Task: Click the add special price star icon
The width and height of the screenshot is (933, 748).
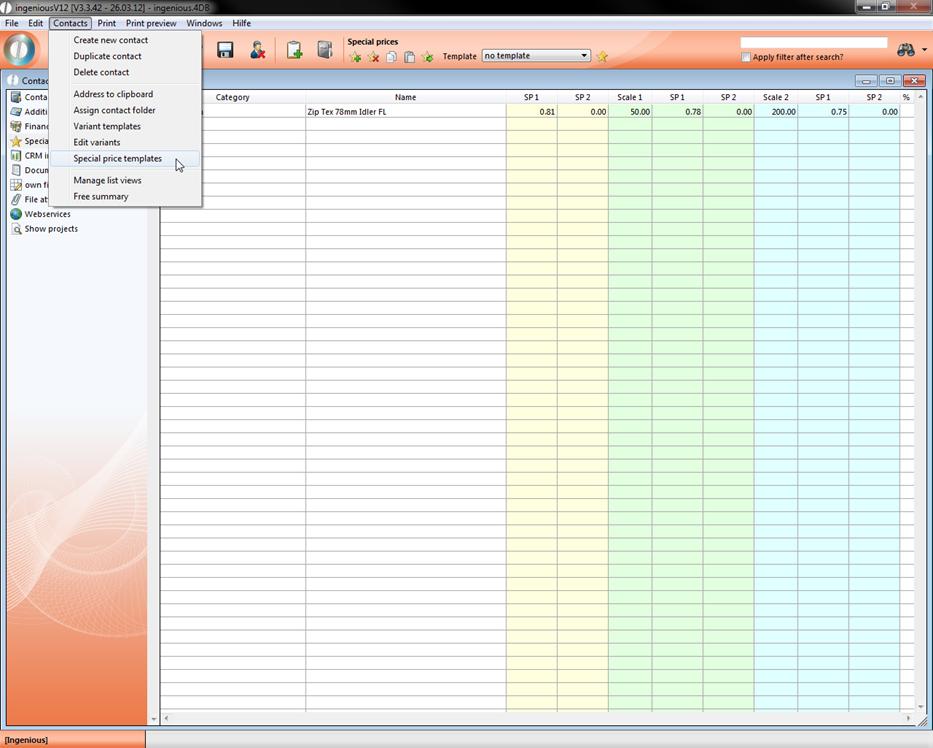Action: tap(354, 57)
